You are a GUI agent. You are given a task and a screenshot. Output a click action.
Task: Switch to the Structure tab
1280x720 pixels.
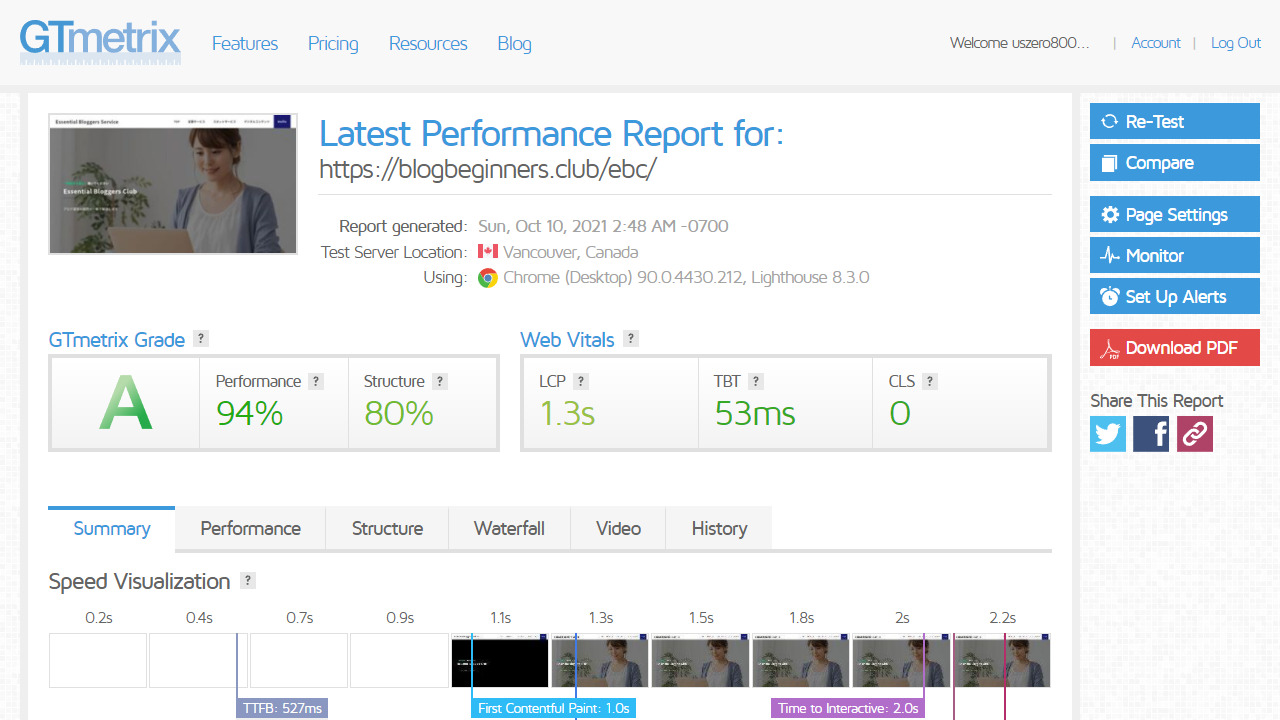click(x=387, y=528)
